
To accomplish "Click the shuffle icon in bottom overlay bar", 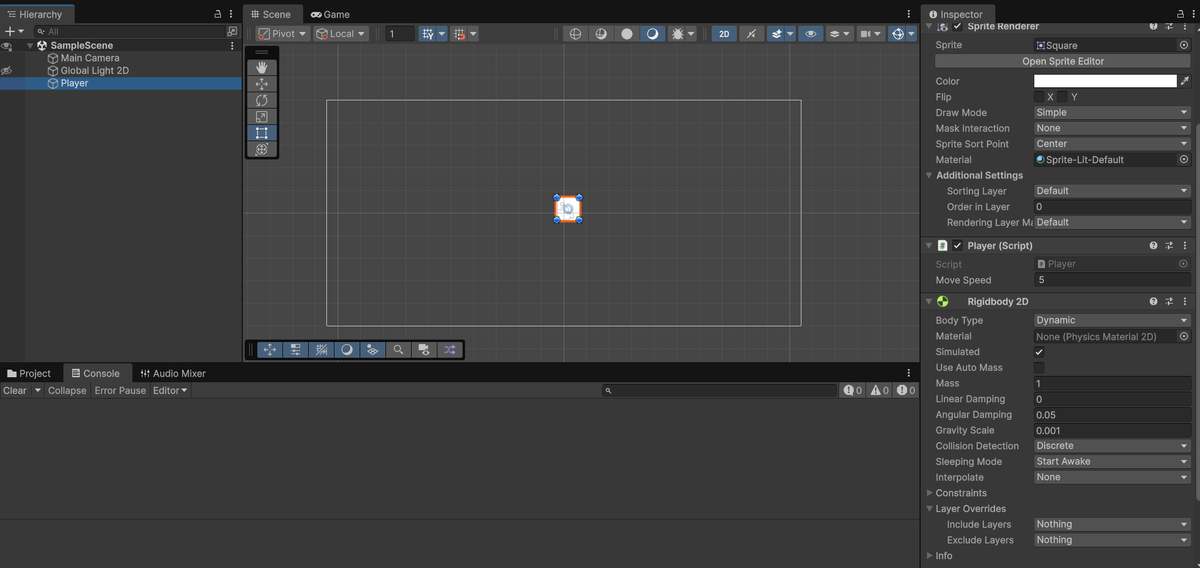I will pyautogui.click(x=450, y=350).
